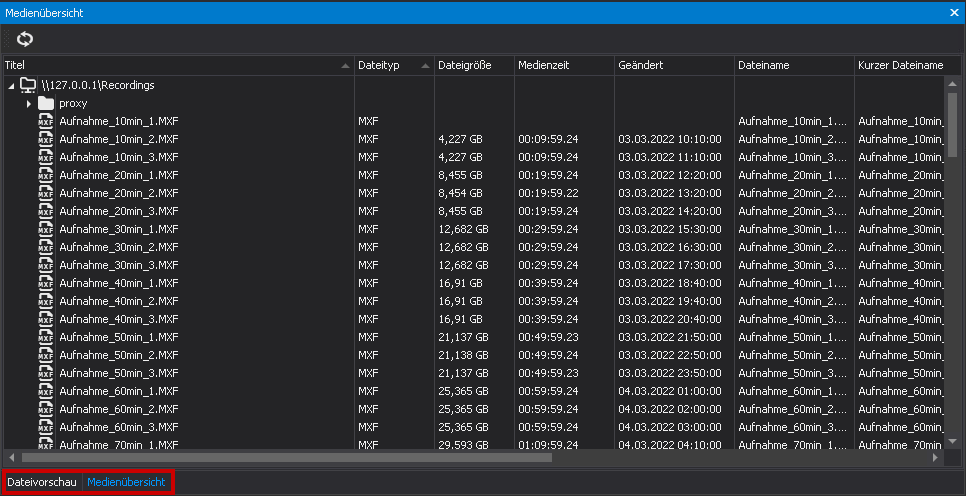Click the scroll right arrow at bottom
The height and width of the screenshot is (496, 966).
(x=935, y=458)
